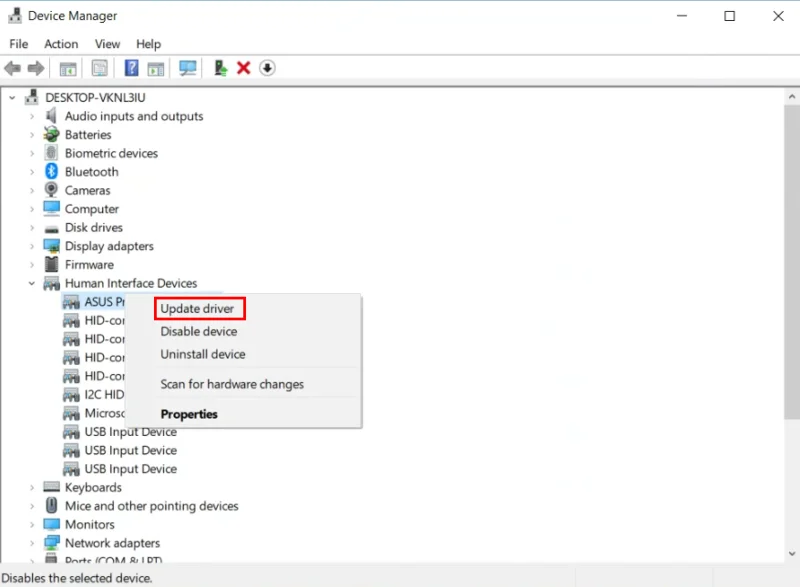Click the Forward navigation arrow
The image size is (800, 587).
(x=37, y=68)
